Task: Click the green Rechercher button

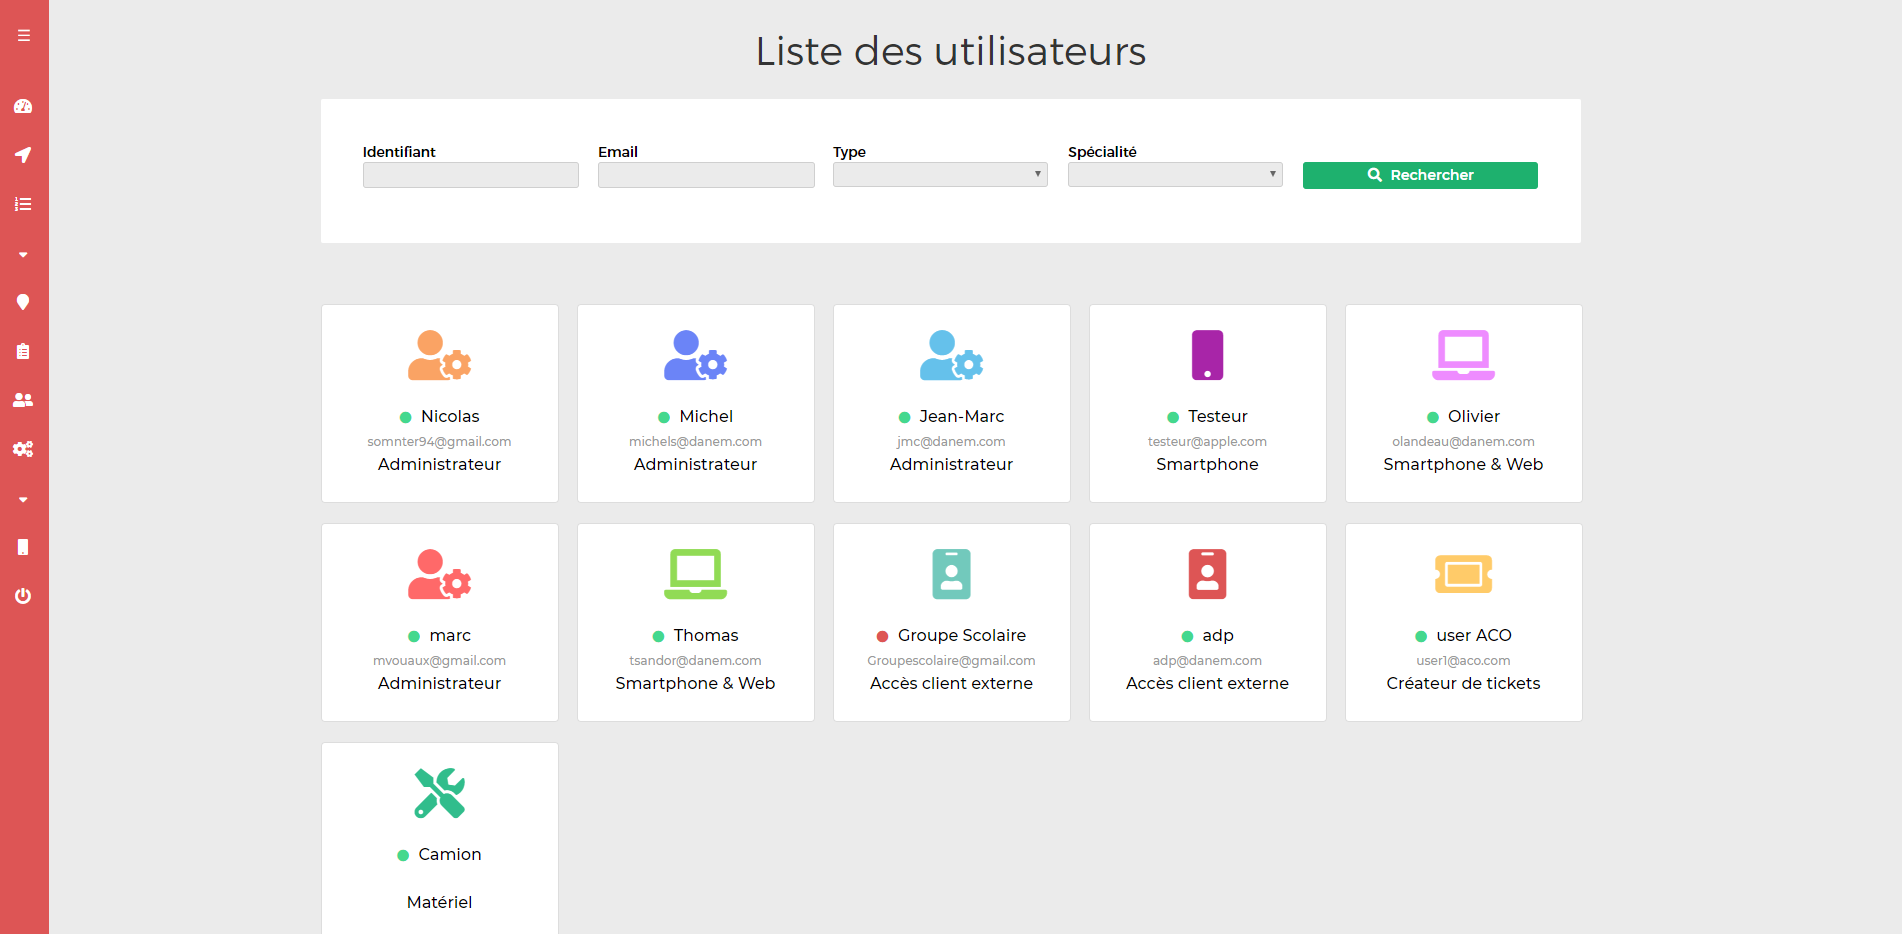Action: click(1420, 175)
